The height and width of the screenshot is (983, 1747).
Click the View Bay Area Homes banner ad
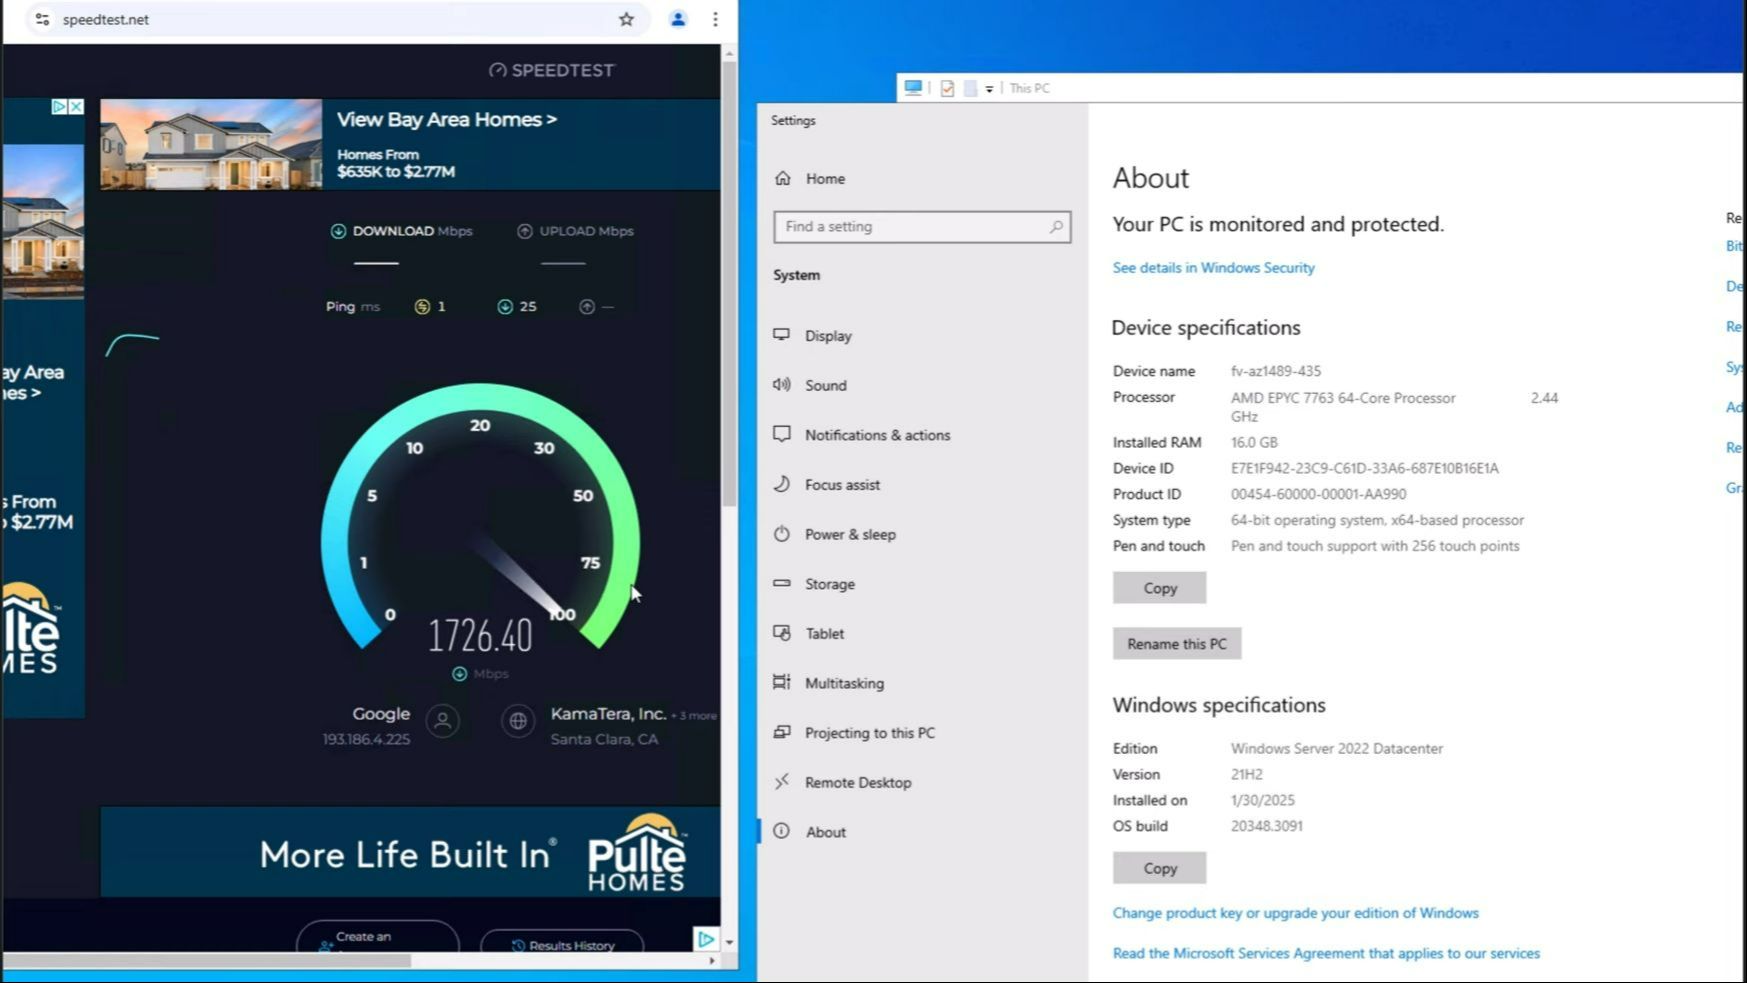coord(410,144)
